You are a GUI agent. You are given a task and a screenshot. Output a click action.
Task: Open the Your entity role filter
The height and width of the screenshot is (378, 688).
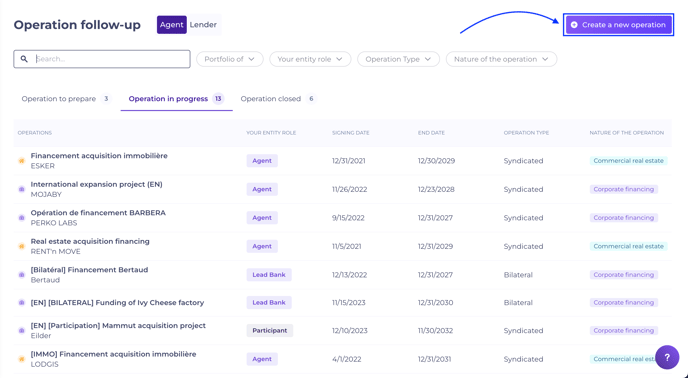(310, 59)
